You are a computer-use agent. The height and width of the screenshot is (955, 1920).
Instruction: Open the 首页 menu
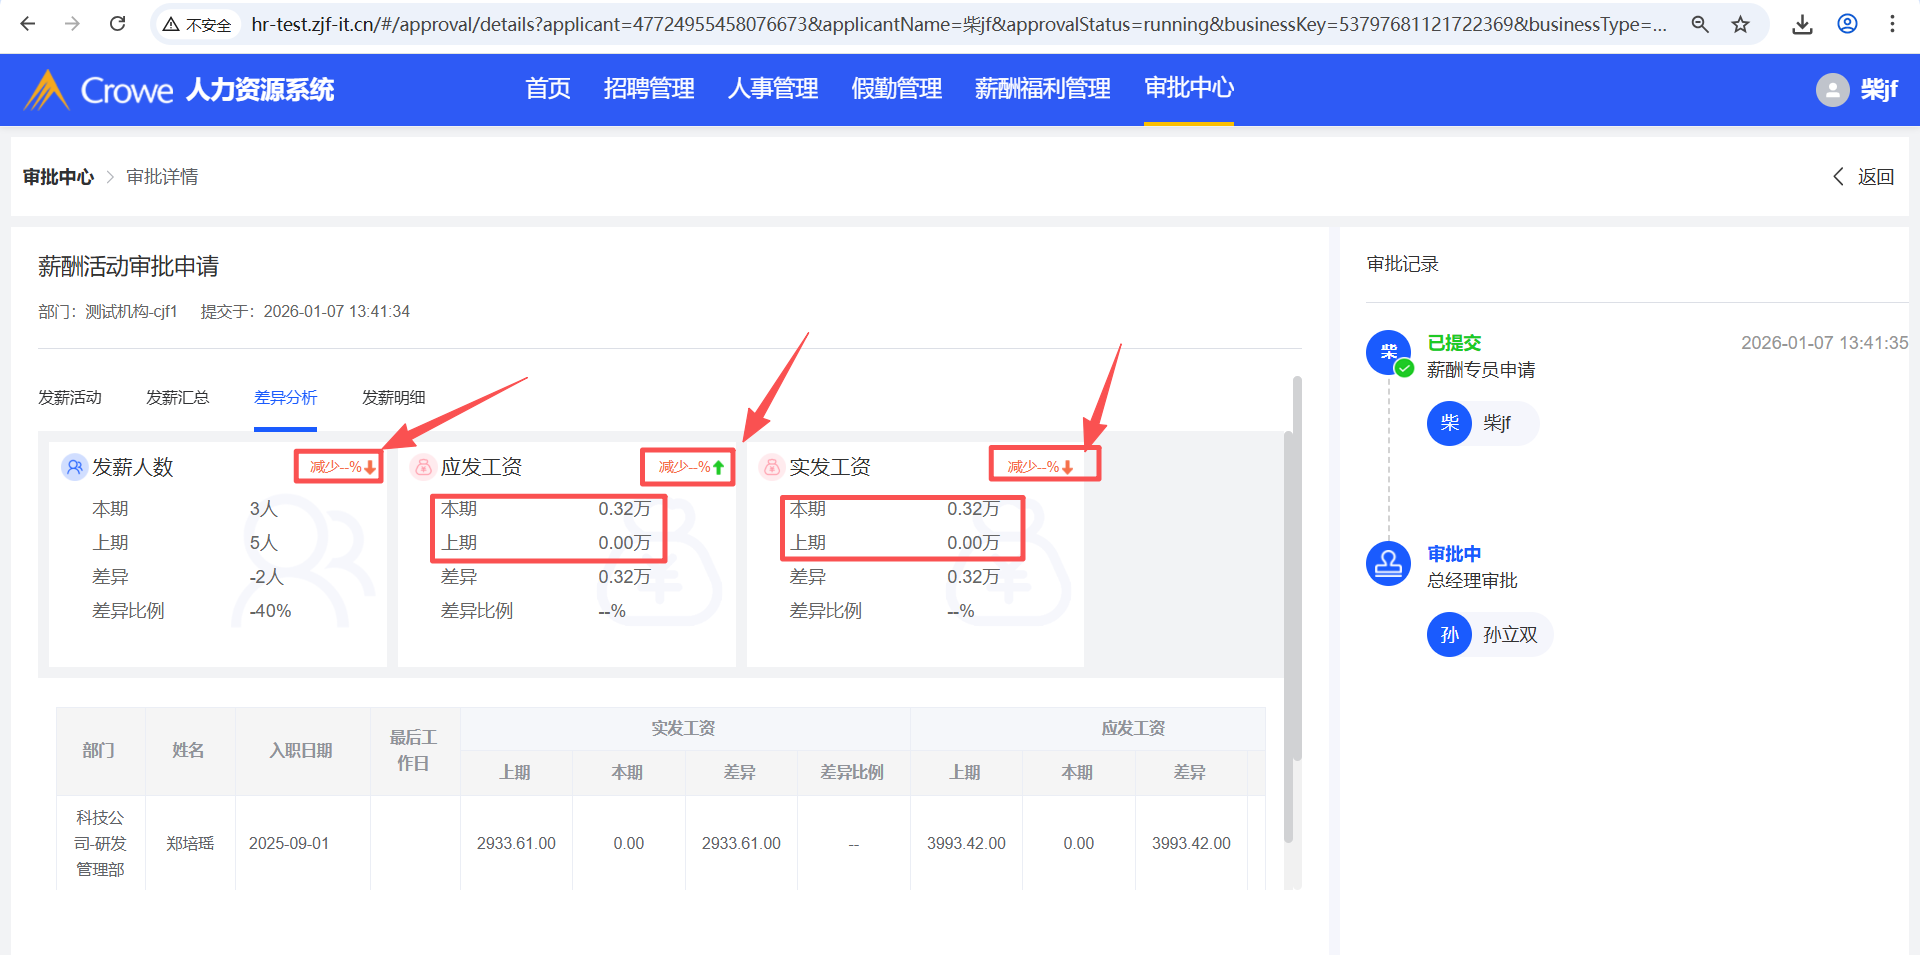tap(548, 89)
